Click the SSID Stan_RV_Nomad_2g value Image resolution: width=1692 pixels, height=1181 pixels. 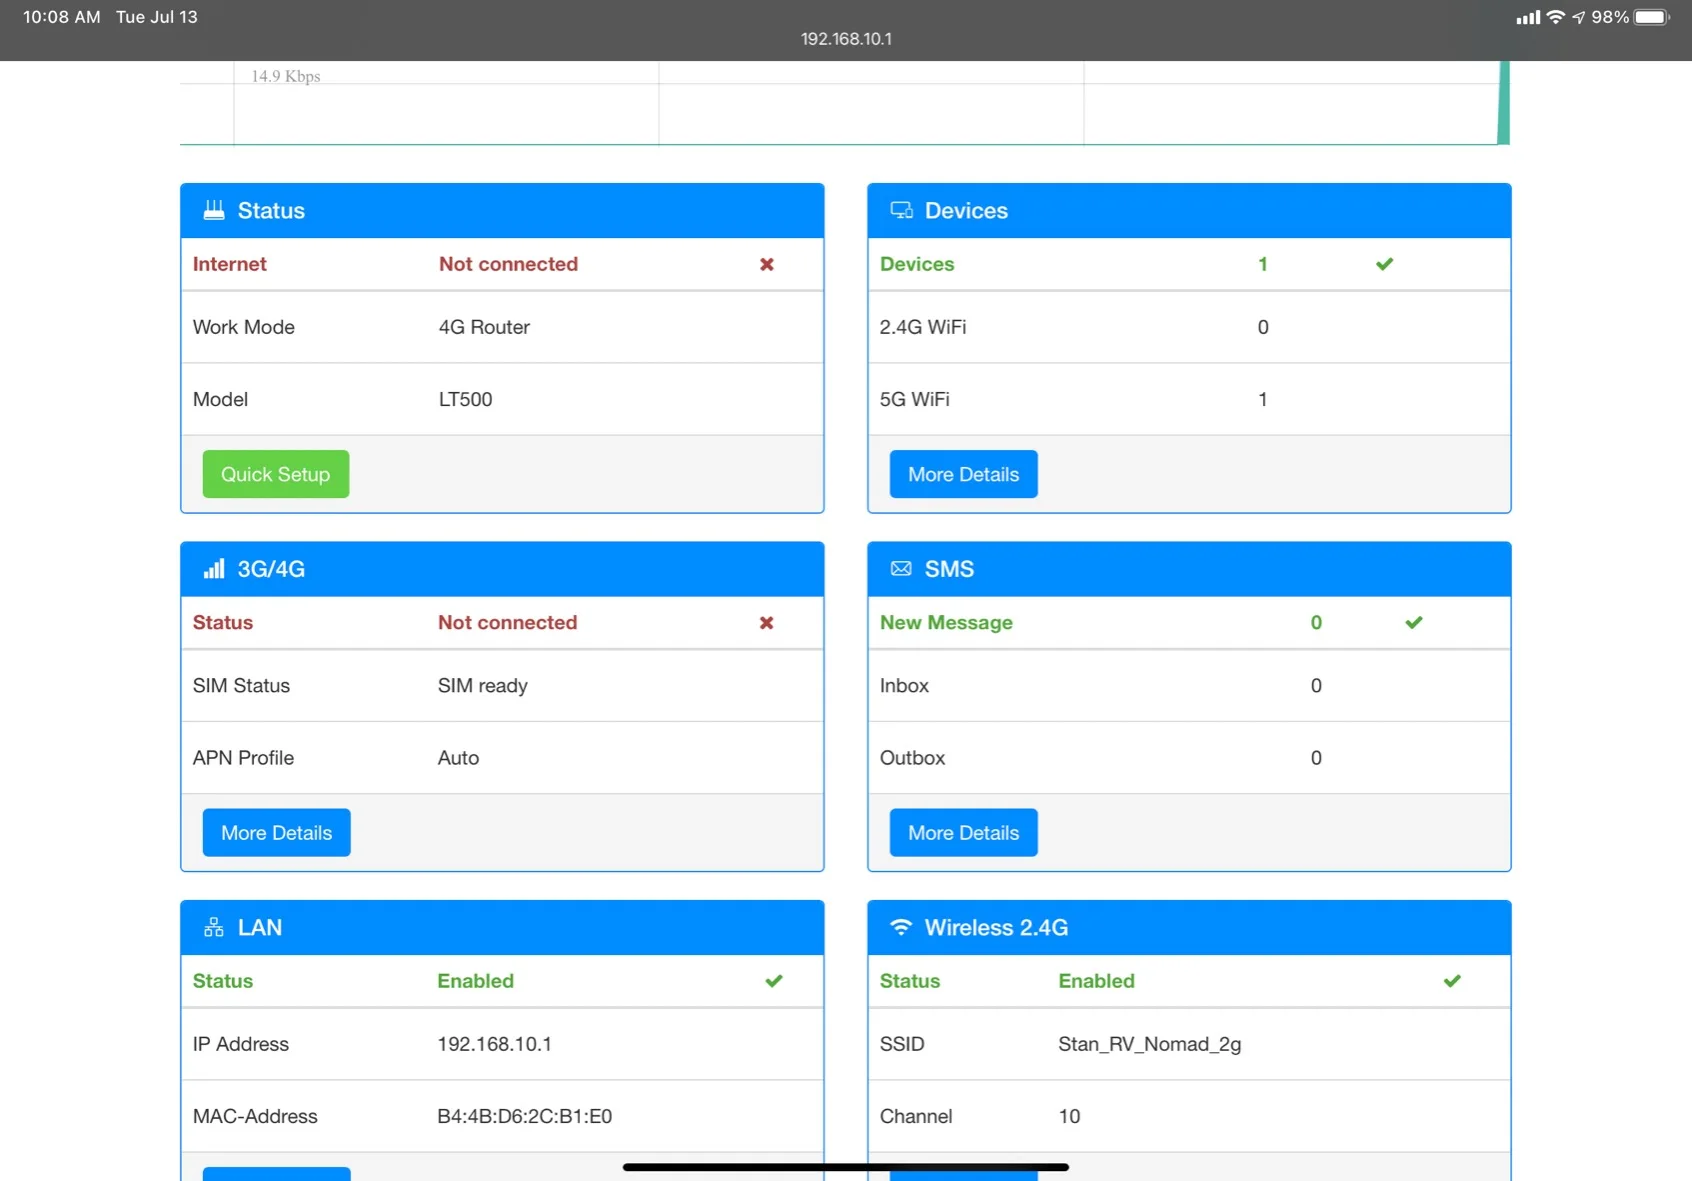pos(1150,1044)
